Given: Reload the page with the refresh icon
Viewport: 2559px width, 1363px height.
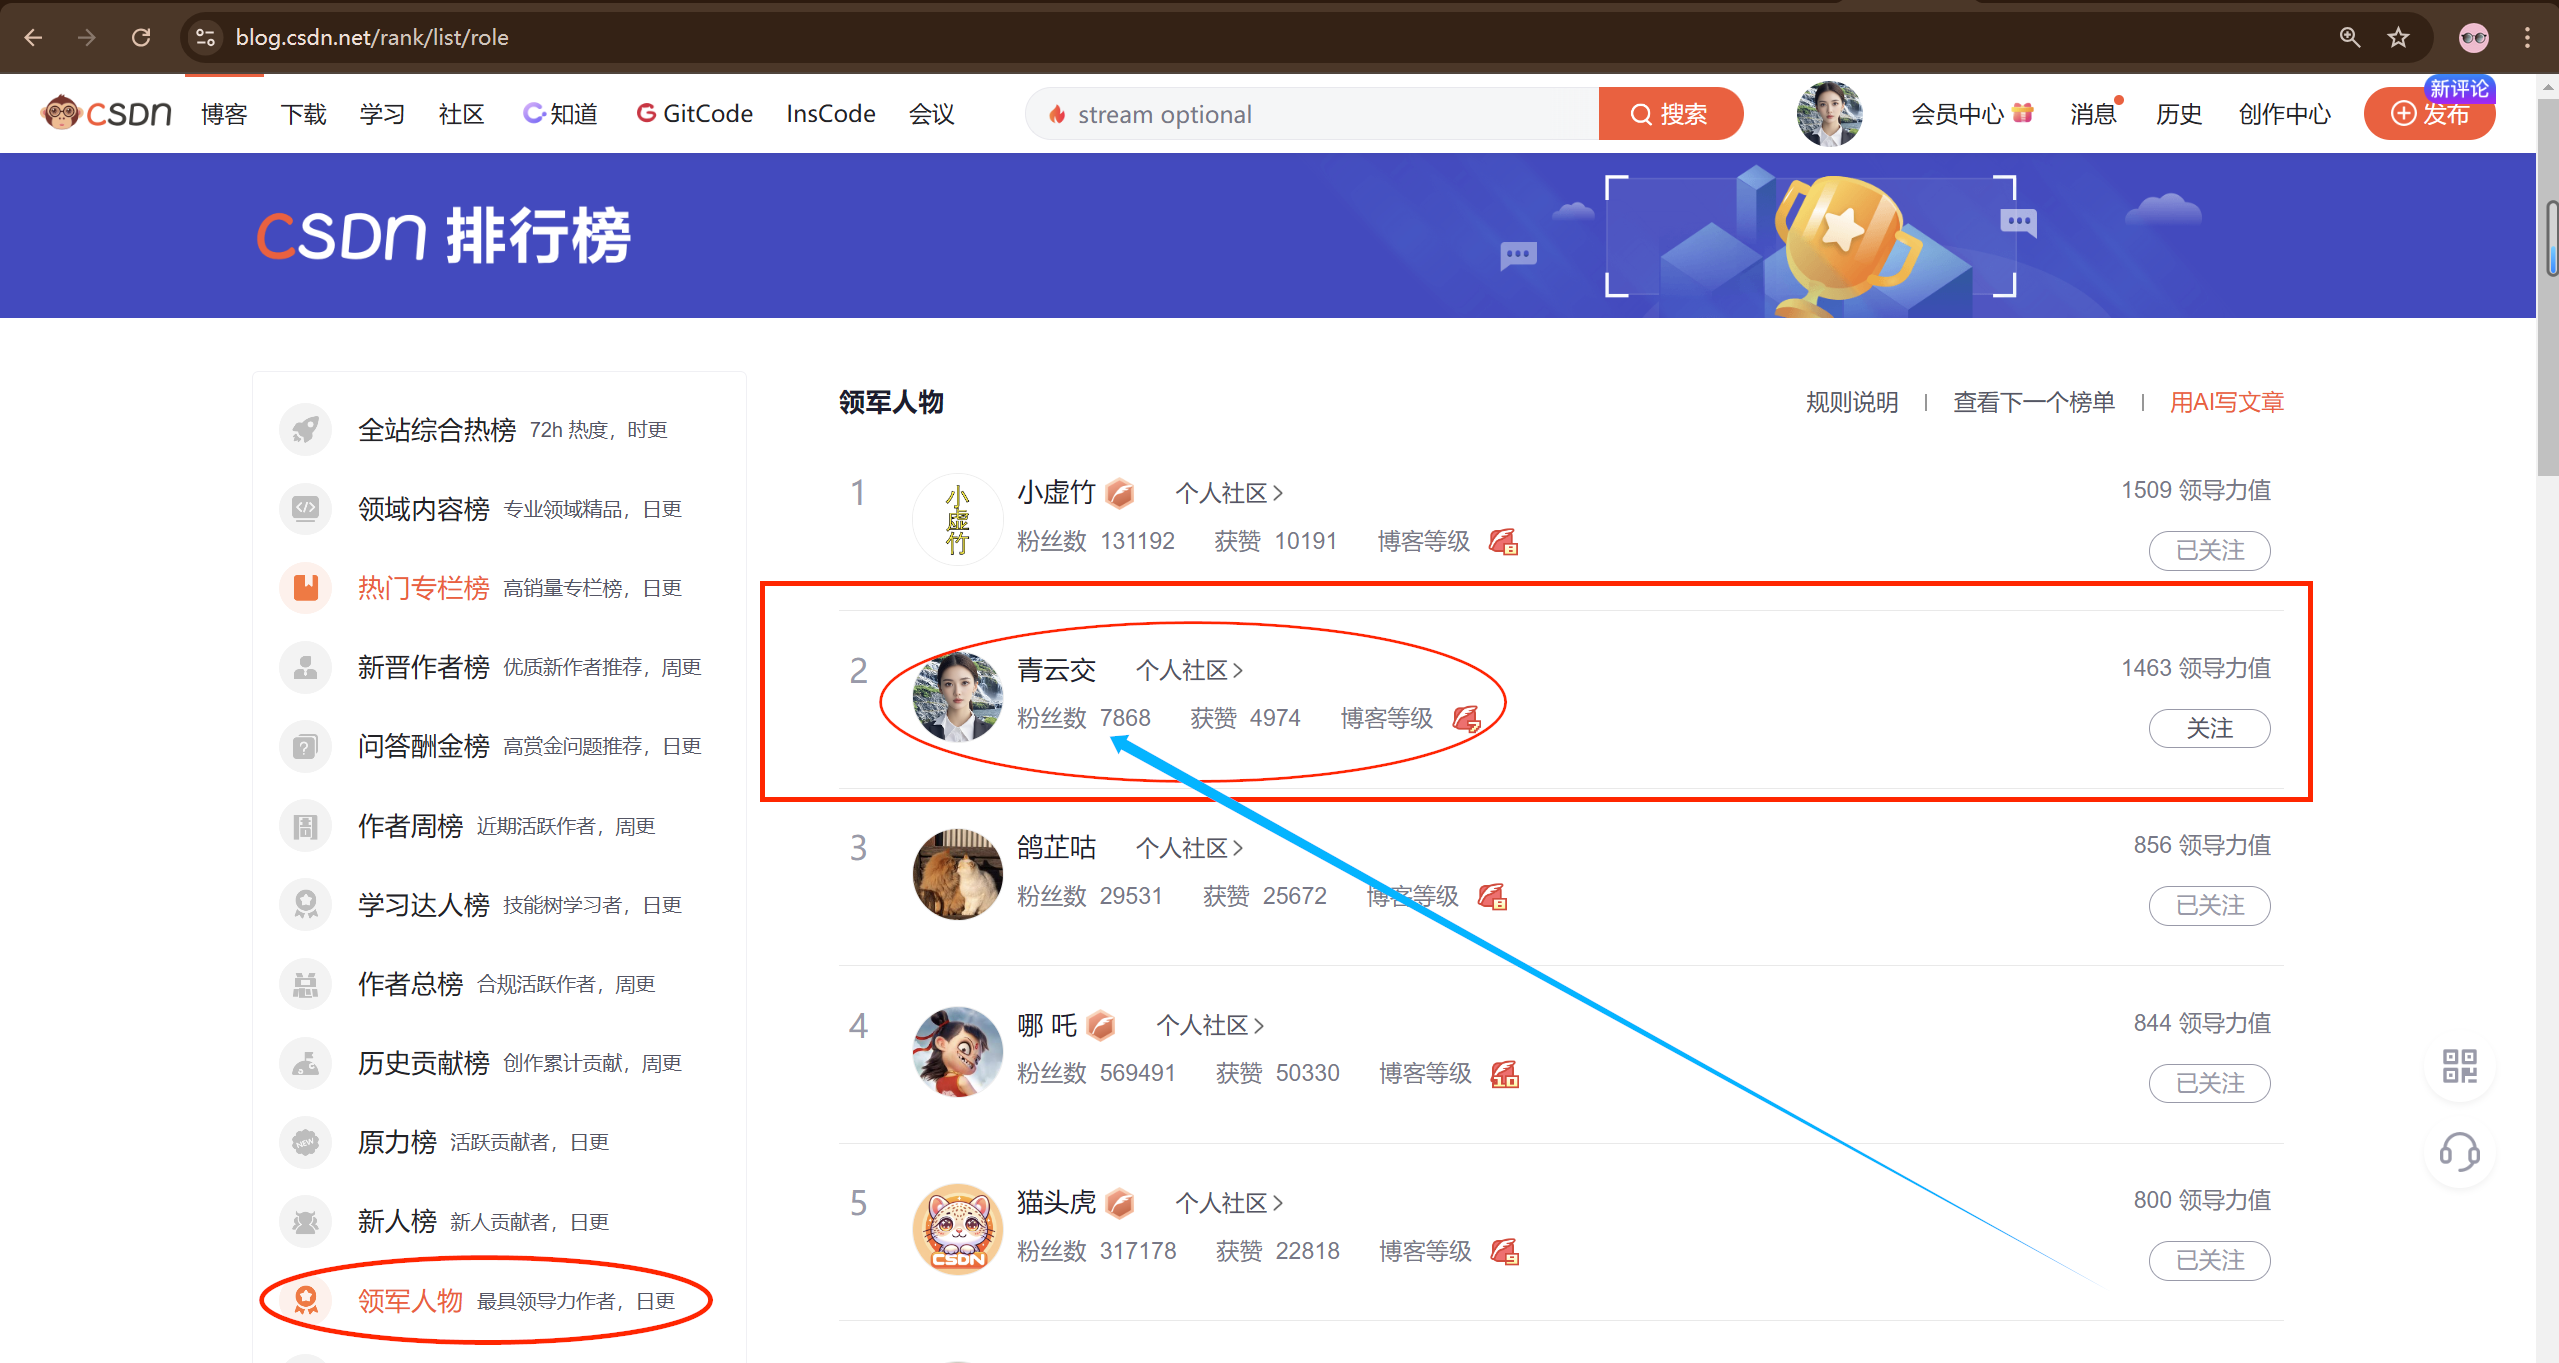Looking at the screenshot, I should [x=141, y=37].
